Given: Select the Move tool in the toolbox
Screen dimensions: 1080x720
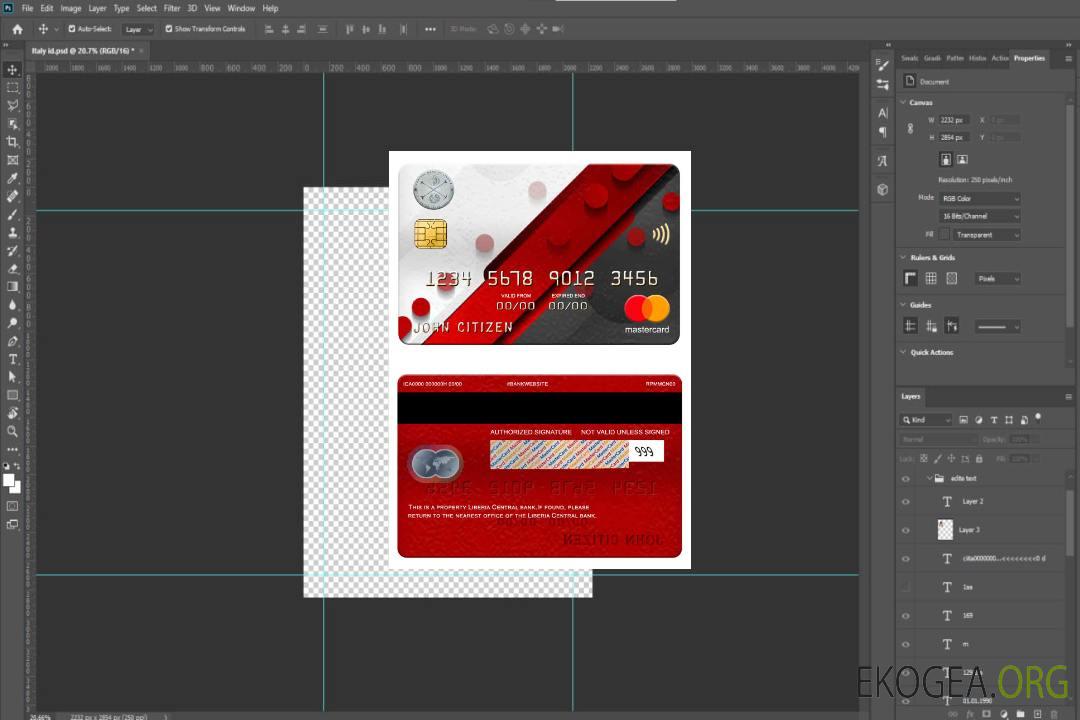Looking at the screenshot, I should (12, 70).
